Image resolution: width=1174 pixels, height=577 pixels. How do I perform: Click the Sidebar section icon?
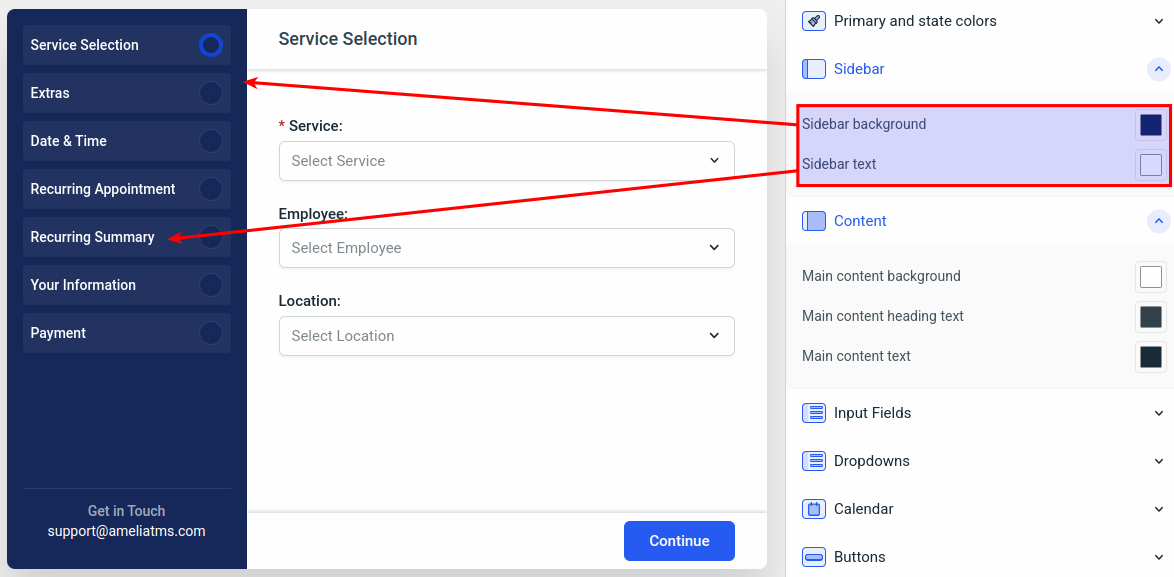(x=814, y=69)
